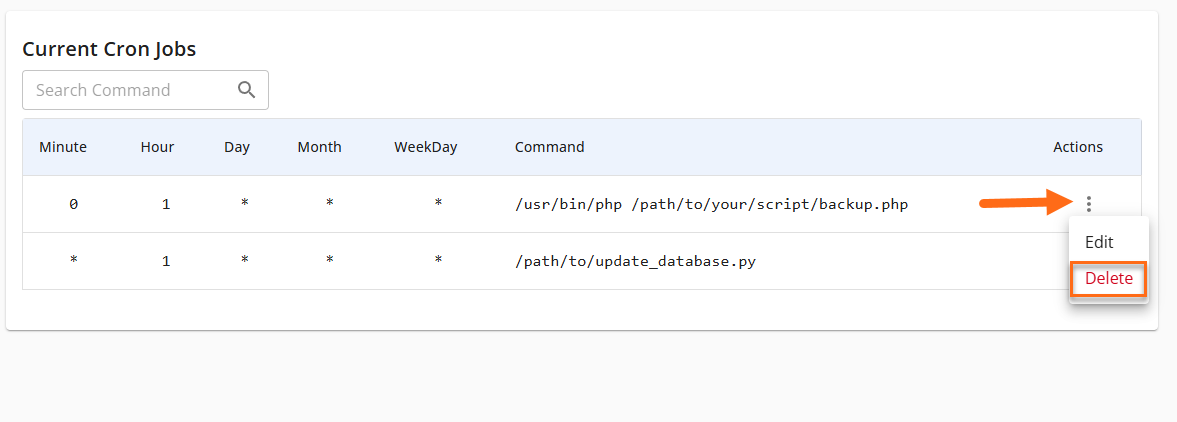Click the Hour value in backup.php row

tap(166, 204)
